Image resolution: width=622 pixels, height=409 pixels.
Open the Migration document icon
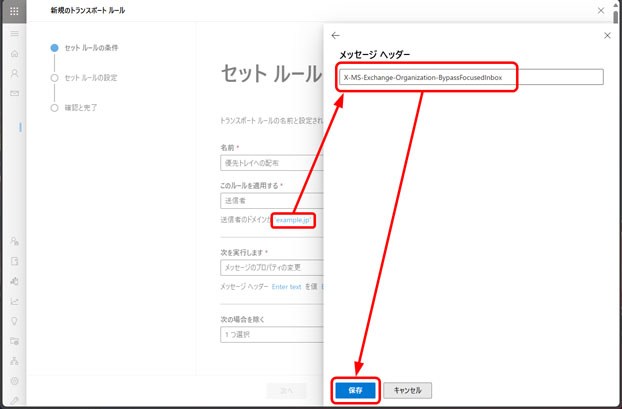[x=14, y=261]
